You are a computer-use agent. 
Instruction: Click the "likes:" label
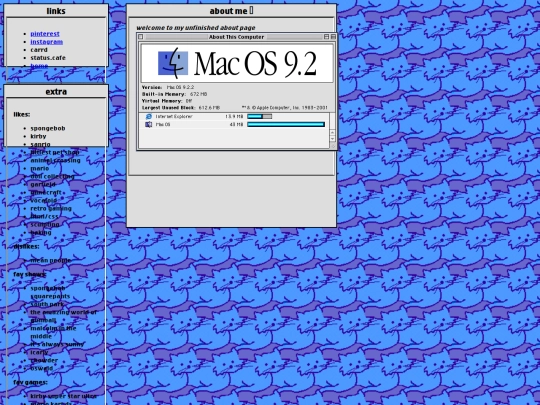pos(22,114)
